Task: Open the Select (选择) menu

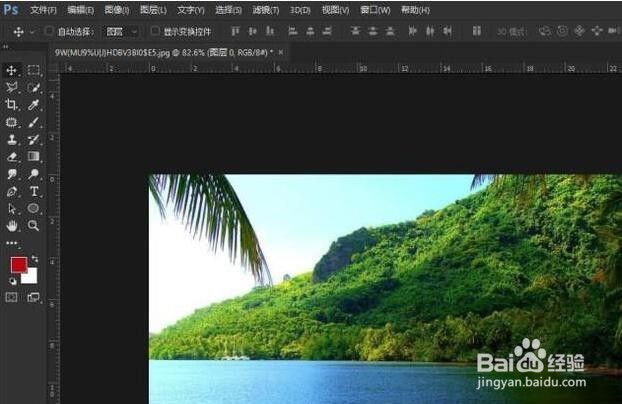Action: [x=228, y=10]
